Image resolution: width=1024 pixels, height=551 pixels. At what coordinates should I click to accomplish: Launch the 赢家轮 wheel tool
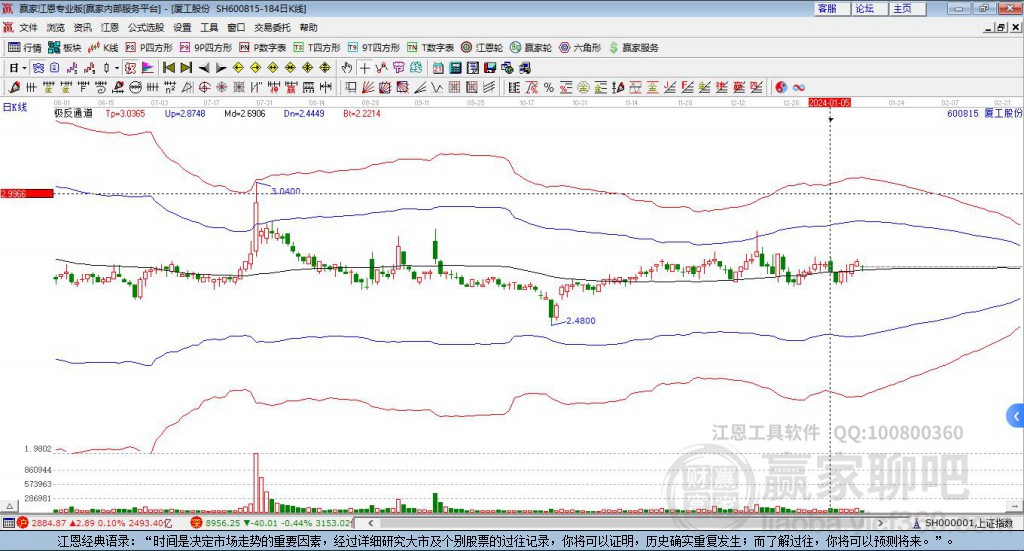[531, 48]
